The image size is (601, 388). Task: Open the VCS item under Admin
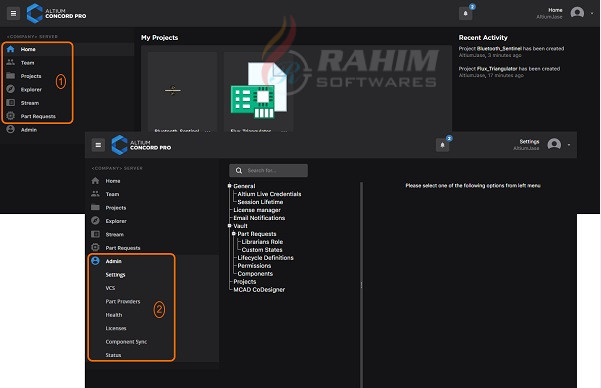tap(110, 288)
